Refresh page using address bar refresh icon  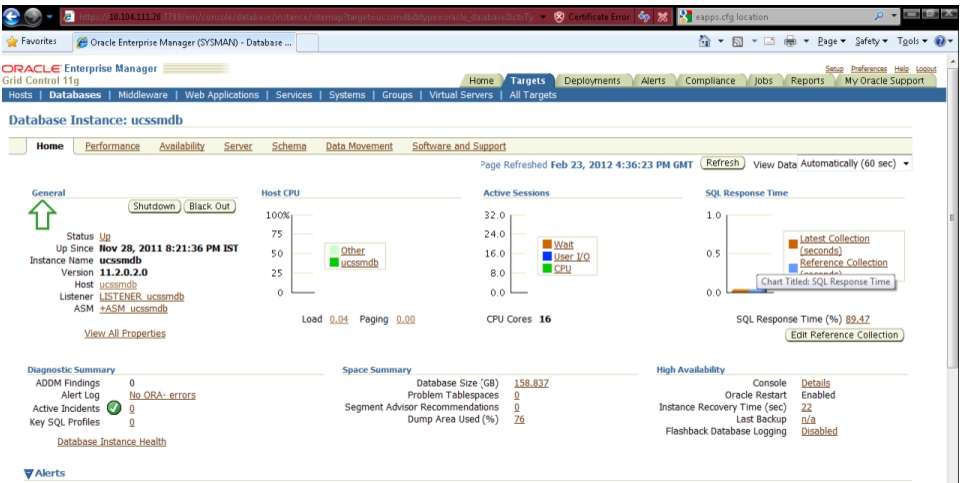pos(644,17)
